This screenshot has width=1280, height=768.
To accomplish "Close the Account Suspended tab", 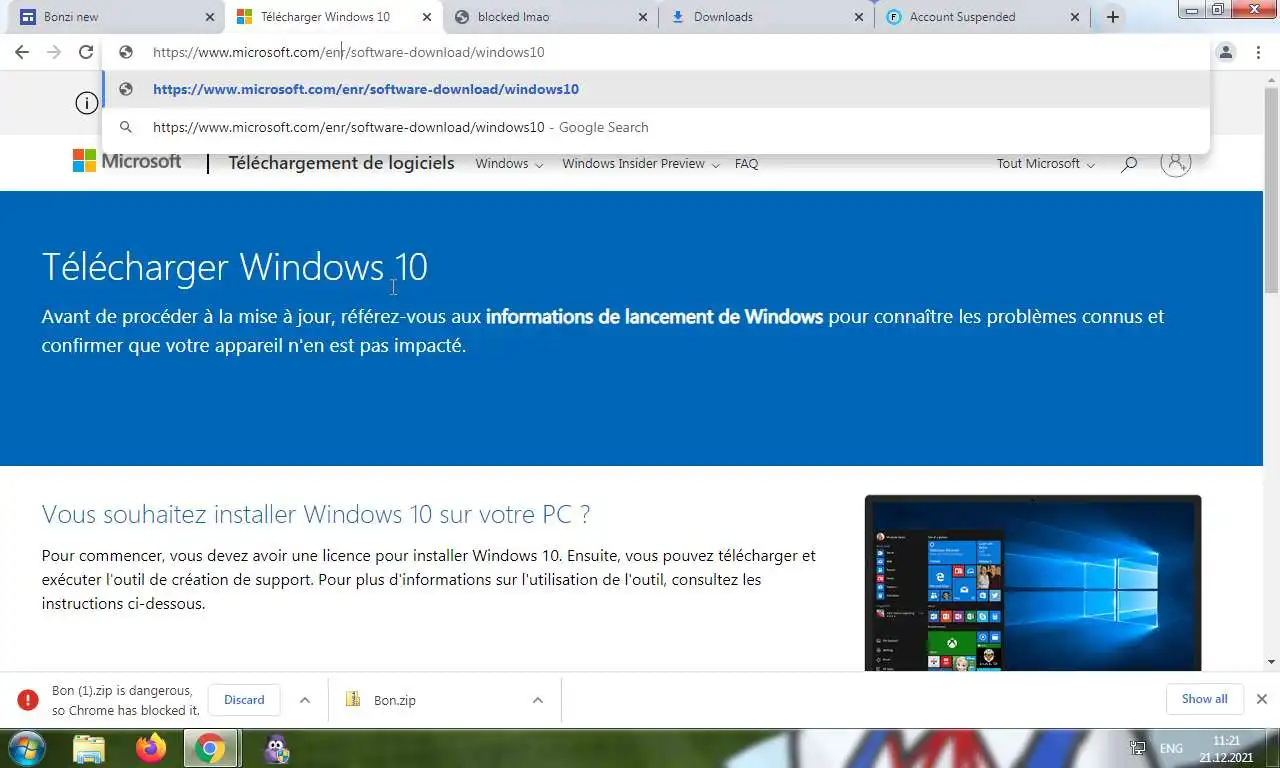I will tap(1075, 17).
